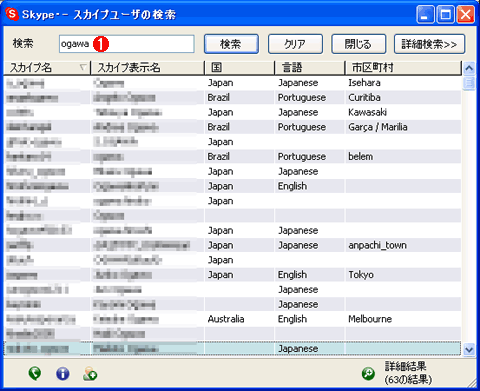This screenshot has height=391, width=480.
Task: Sort by 市区町村 column header
Action: (x=403, y=68)
